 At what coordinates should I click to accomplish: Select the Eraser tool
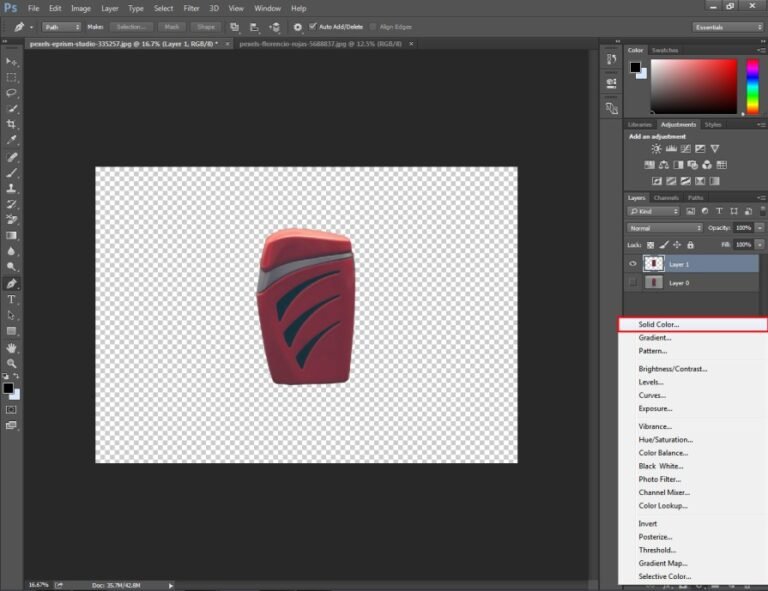coord(11,219)
